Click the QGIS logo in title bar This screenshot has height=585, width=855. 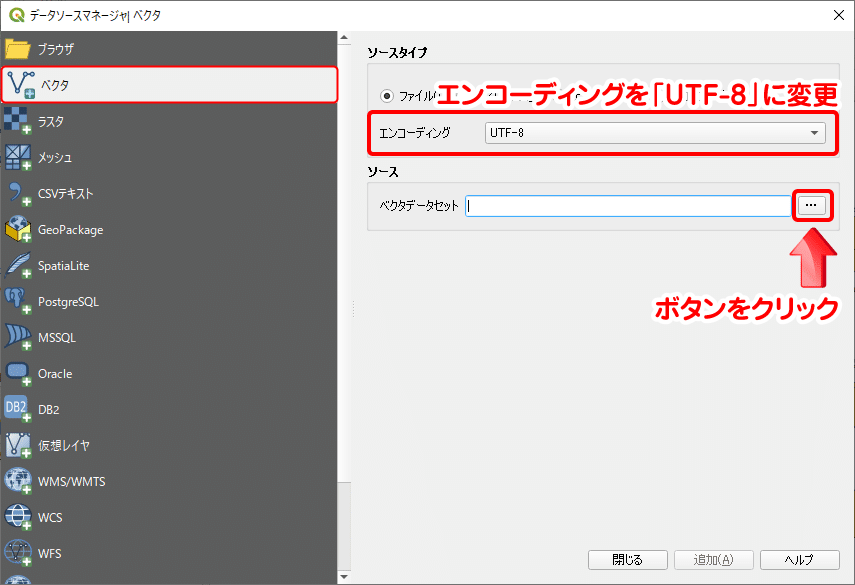point(16,15)
